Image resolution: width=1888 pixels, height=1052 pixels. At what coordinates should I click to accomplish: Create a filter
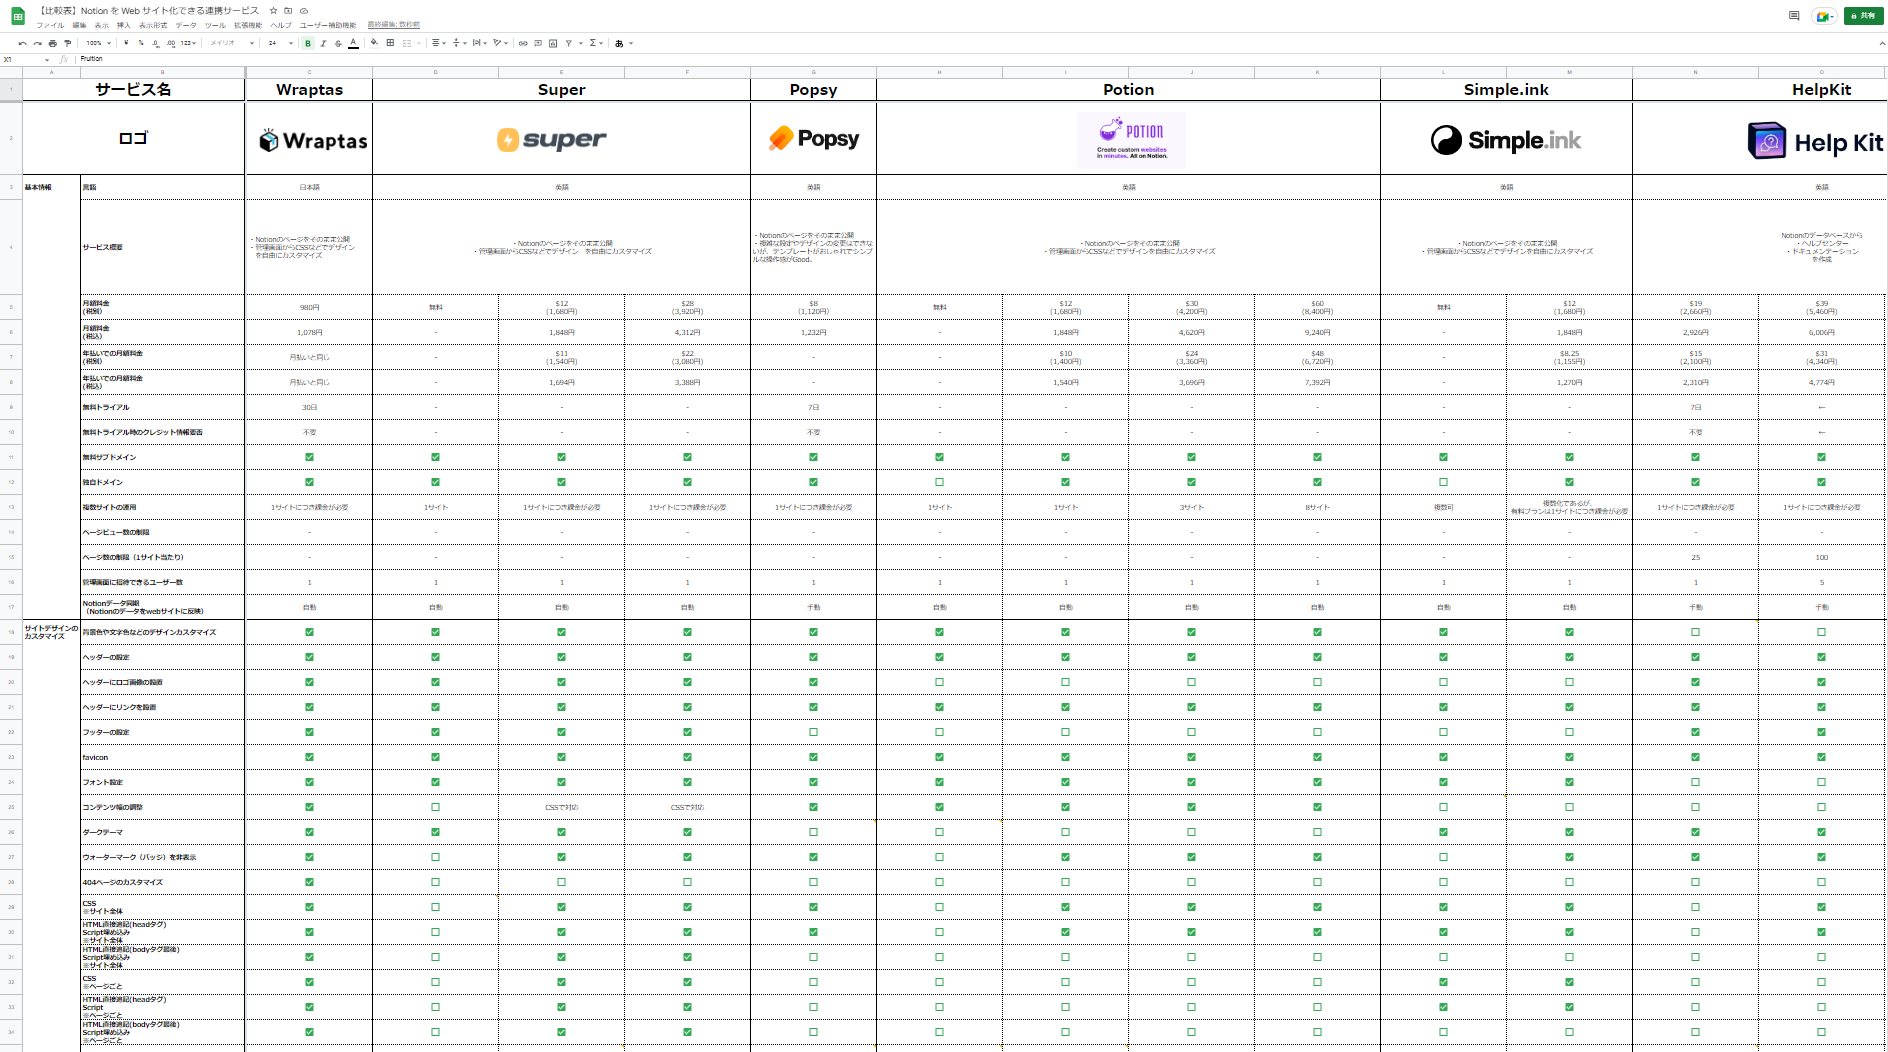pyautogui.click(x=569, y=43)
